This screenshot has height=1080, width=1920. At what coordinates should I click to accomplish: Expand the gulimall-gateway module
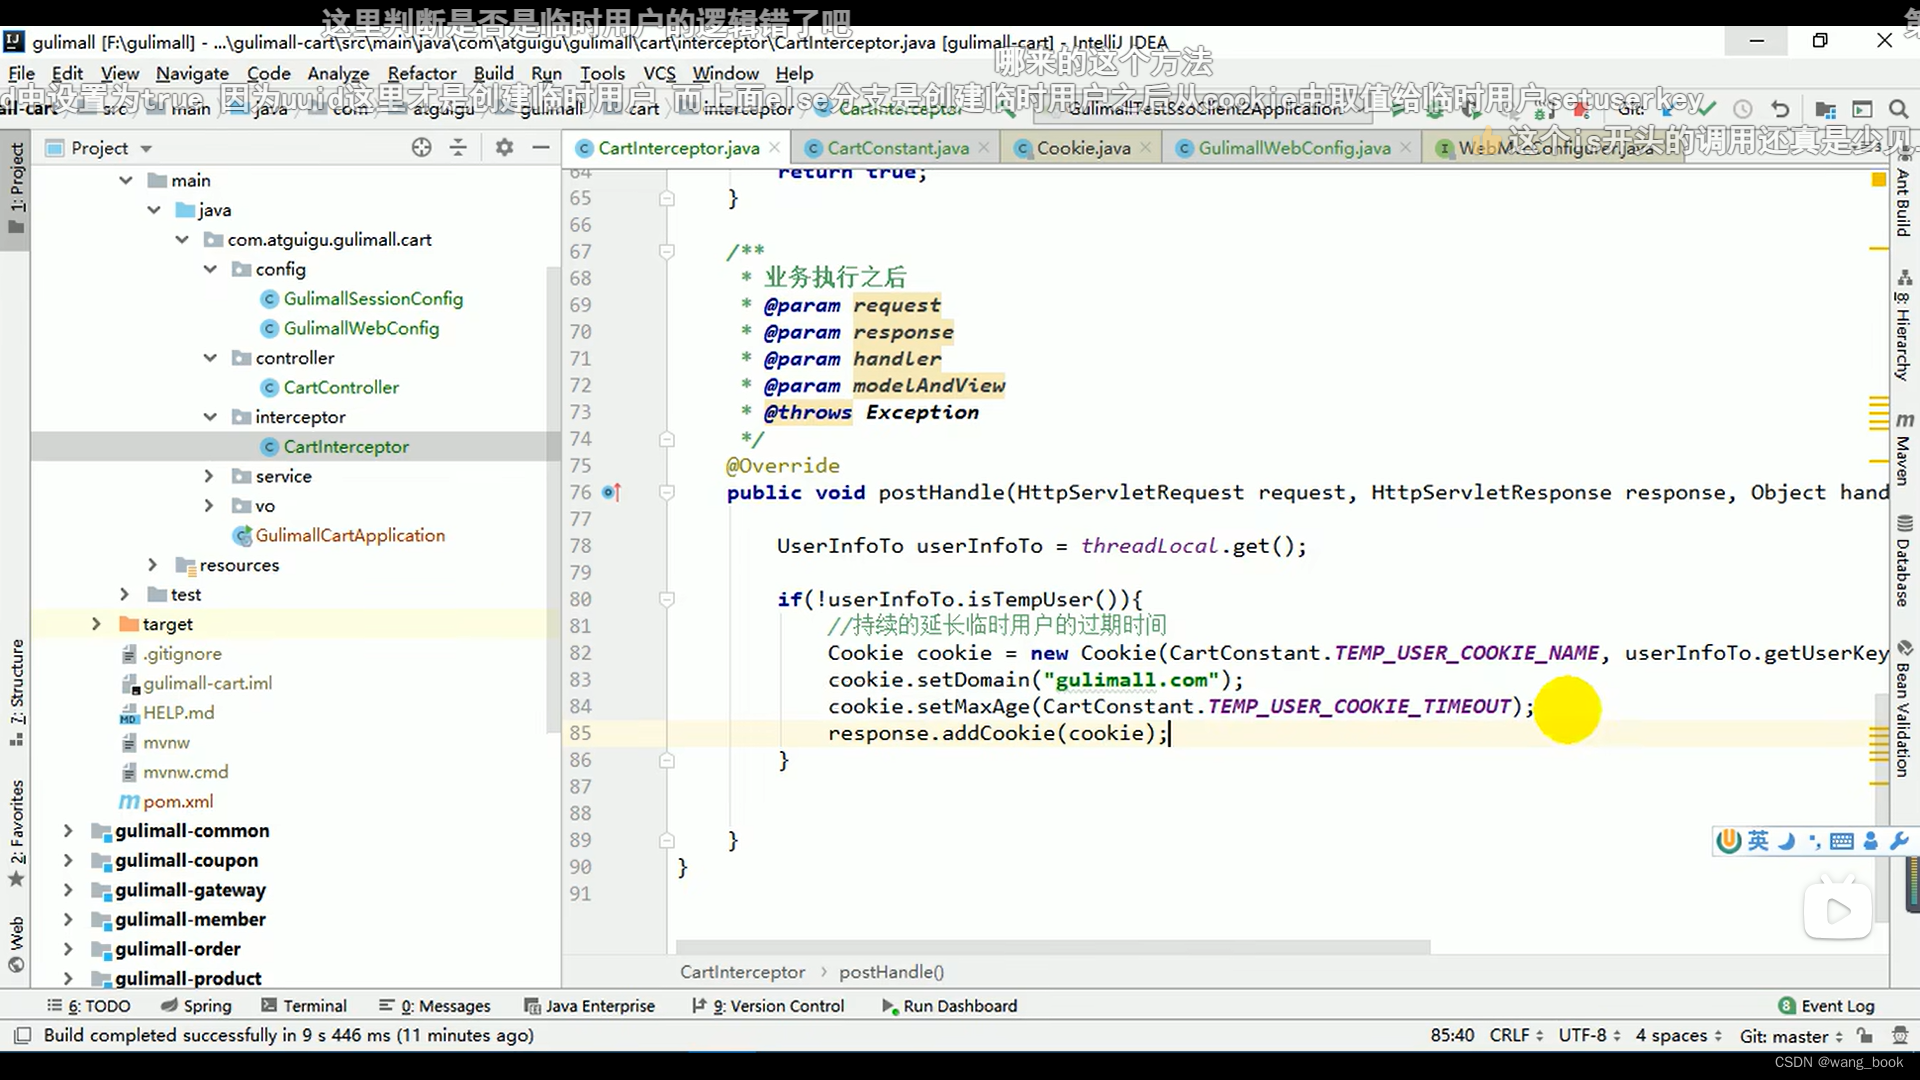pos(68,890)
